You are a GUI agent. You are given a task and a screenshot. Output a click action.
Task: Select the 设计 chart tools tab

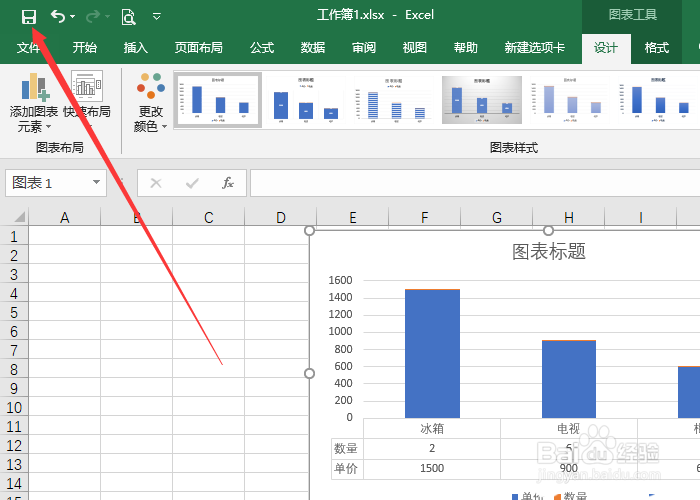606,48
